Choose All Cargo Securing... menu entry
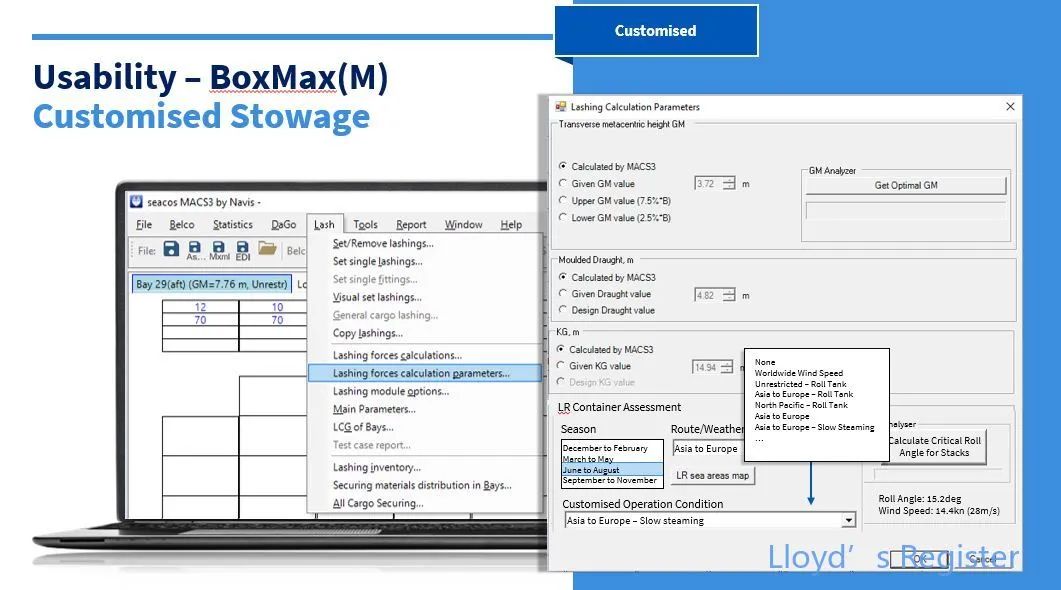This screenshot has width=1061, height=590. pyautogui.click(x=425, y=503)
